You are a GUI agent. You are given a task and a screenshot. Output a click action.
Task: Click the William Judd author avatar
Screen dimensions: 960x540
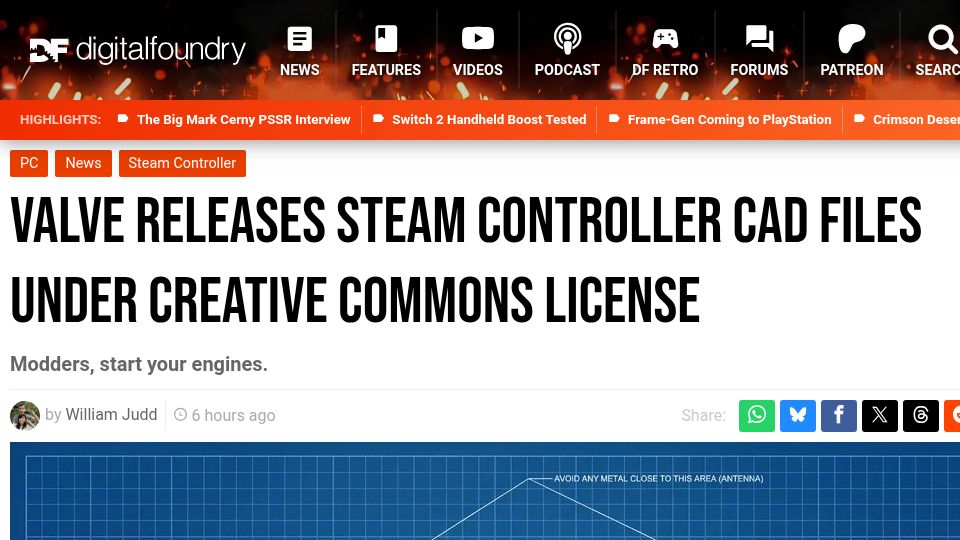coord(24,415)
